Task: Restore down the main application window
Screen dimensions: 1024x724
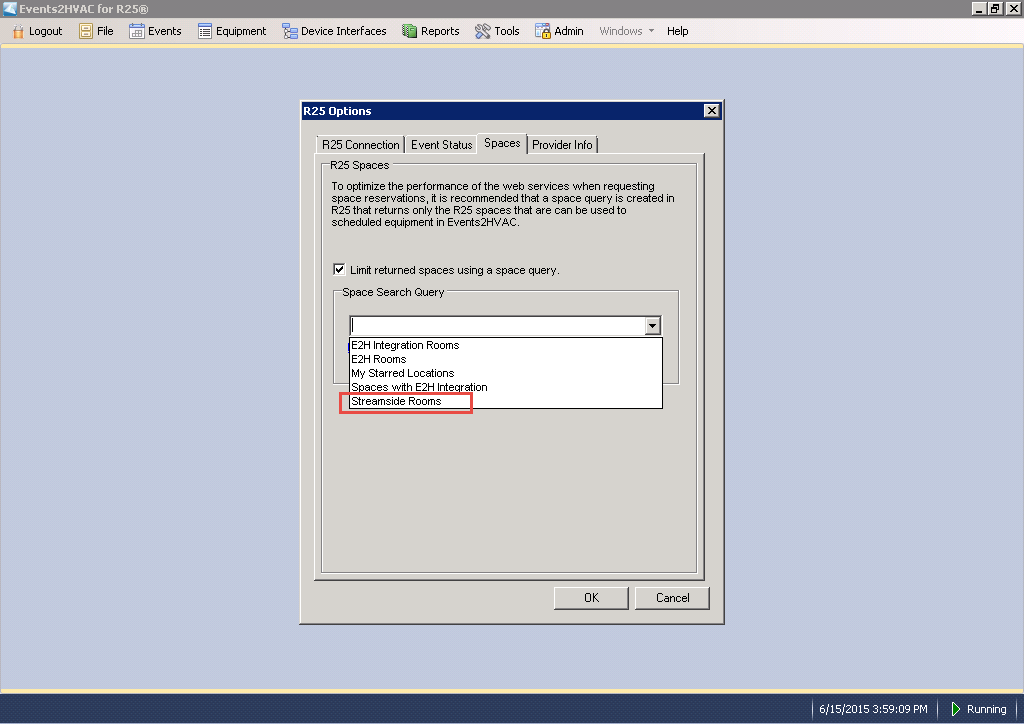Action: [995, 8]
